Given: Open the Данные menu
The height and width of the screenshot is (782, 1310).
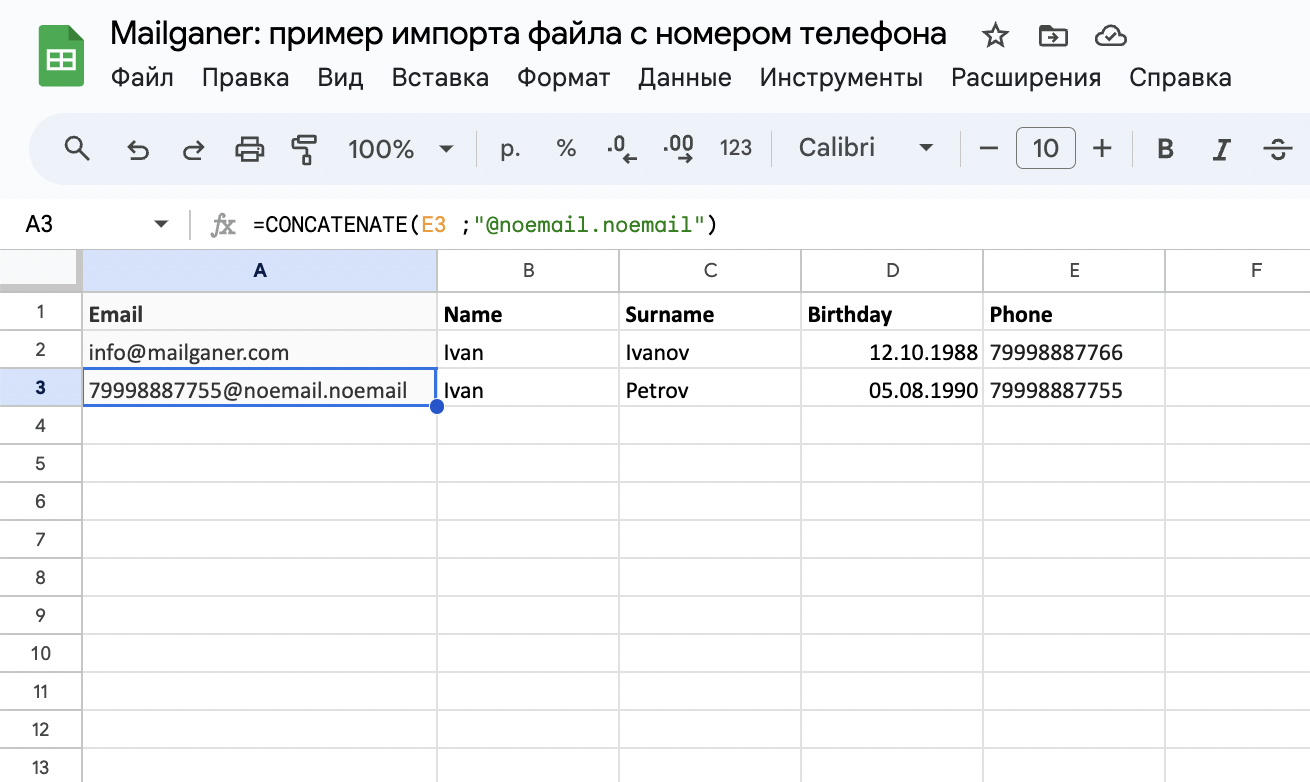Looking at the screenshot, I should 685,78.
